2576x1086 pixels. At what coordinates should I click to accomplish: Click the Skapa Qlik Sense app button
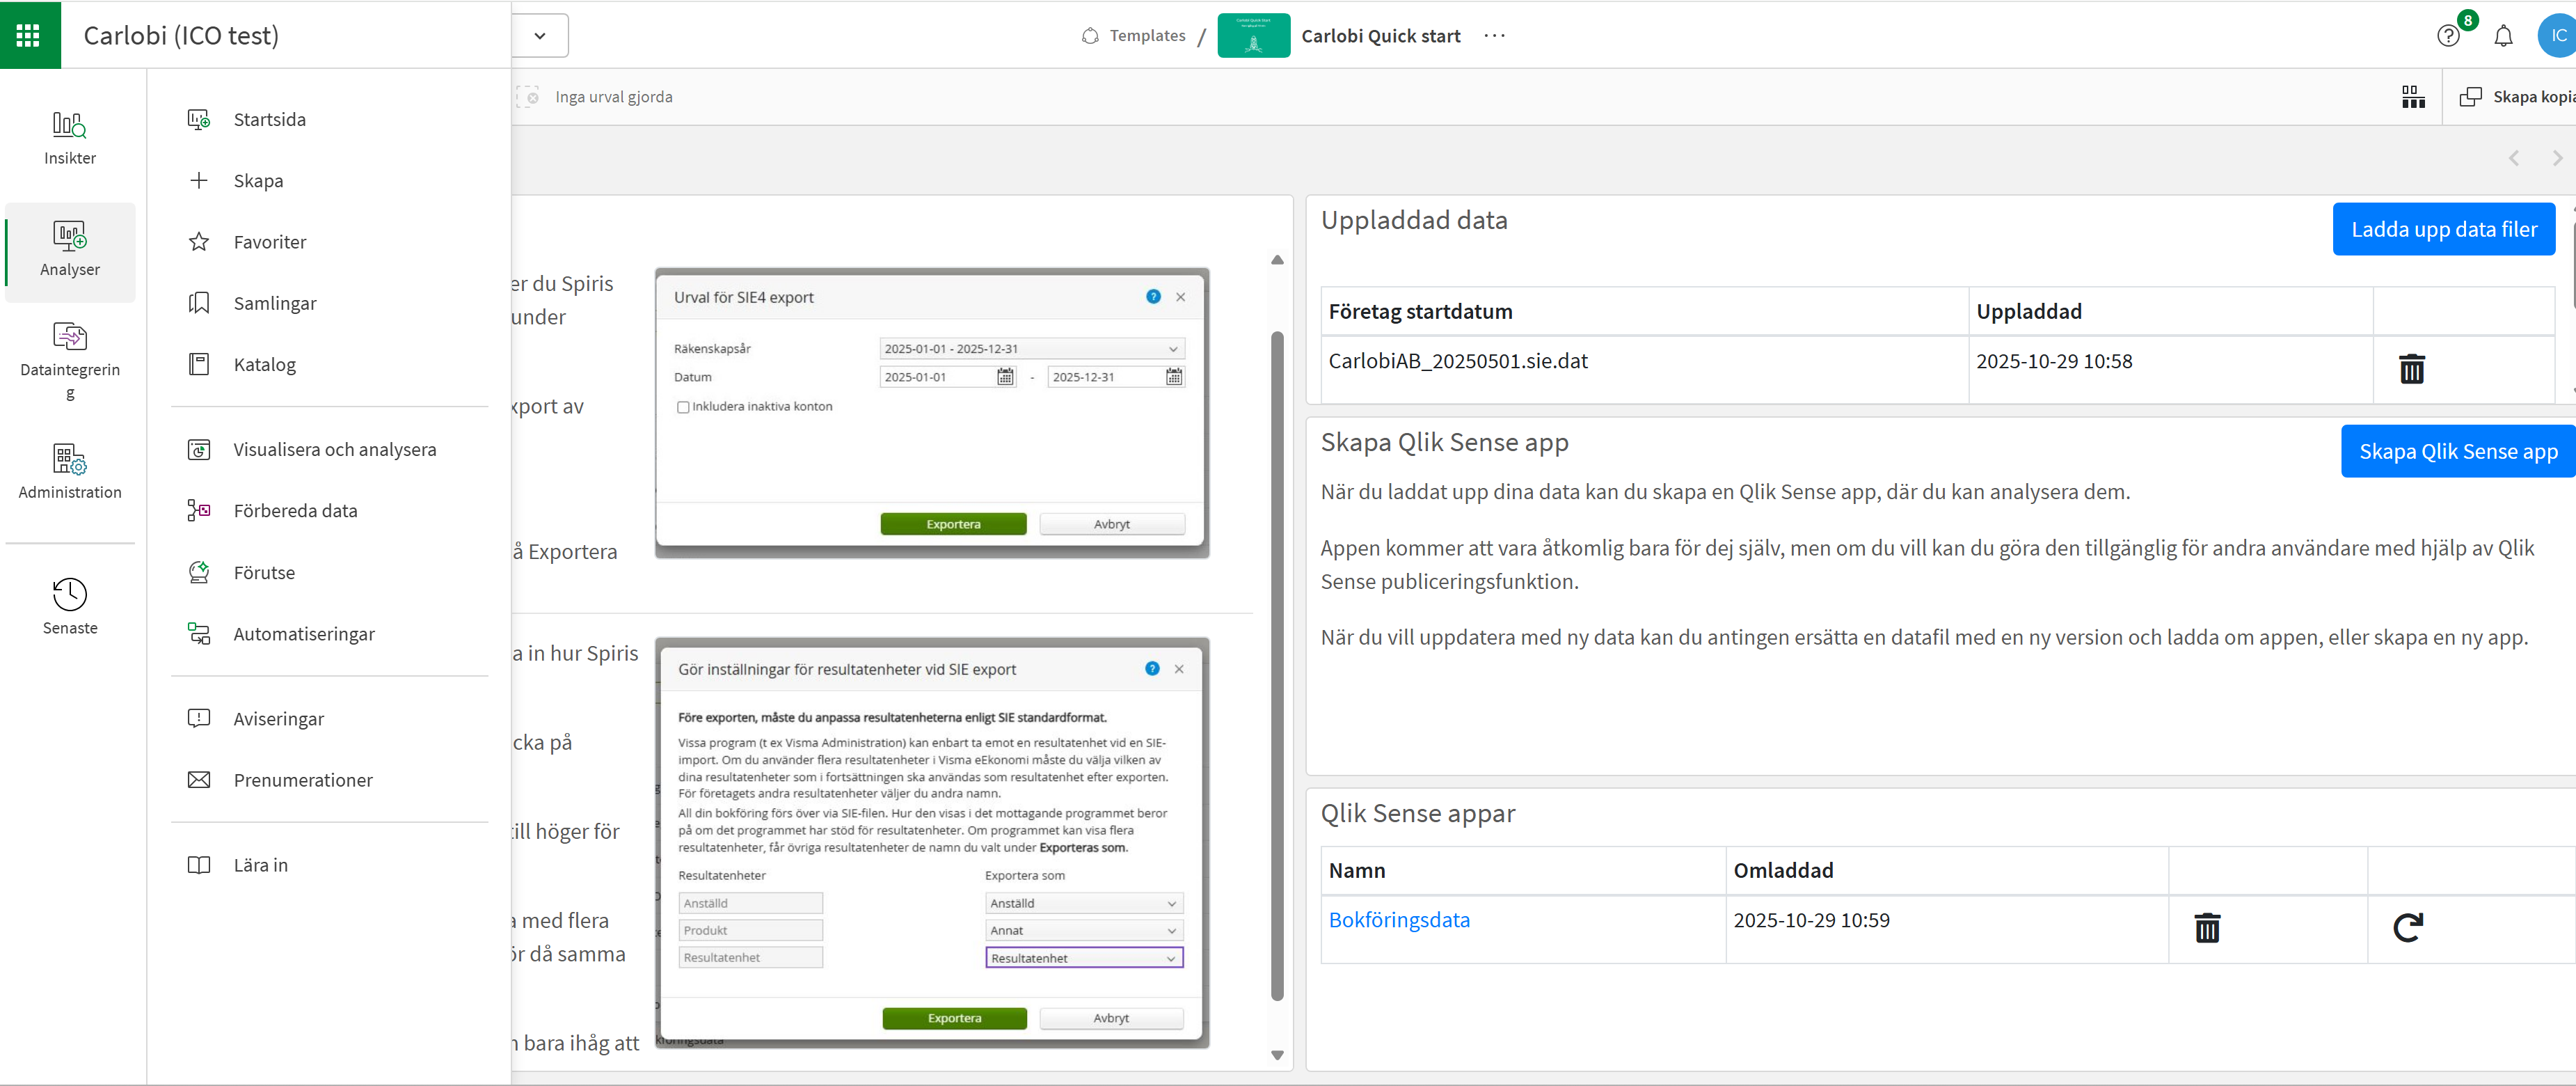[x=2457, y=451]
